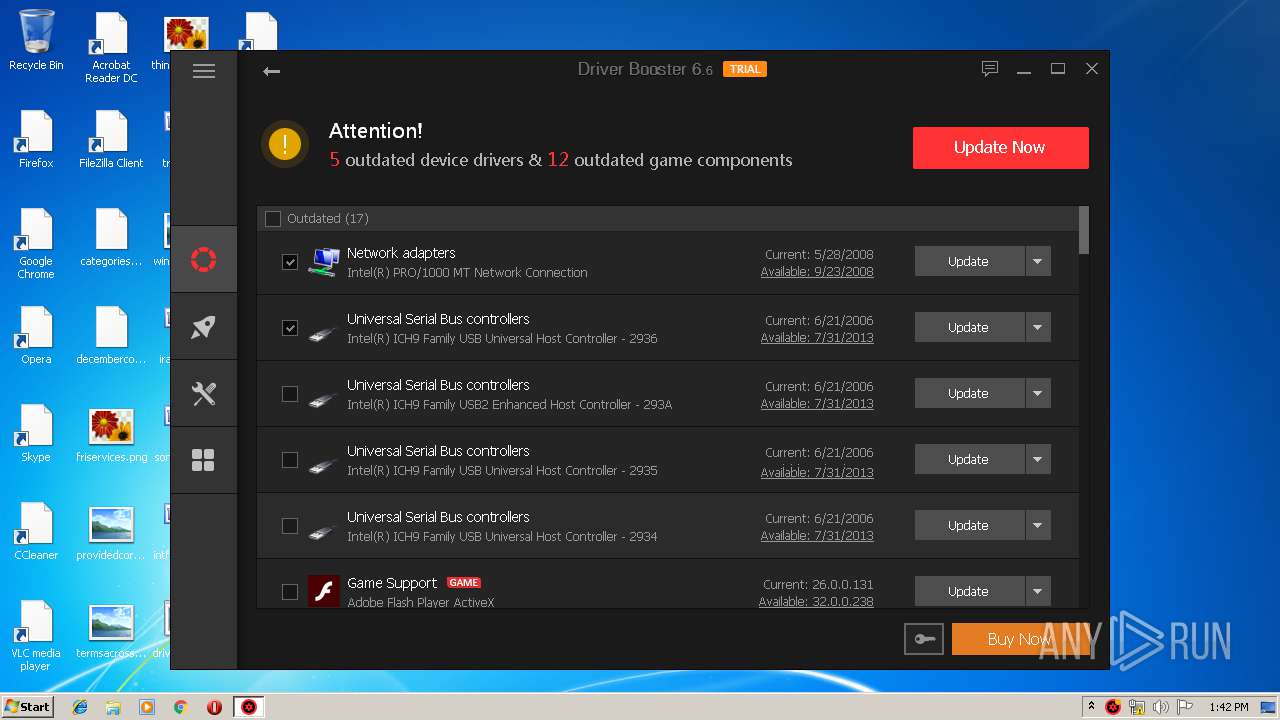
Task: Expand Update dropdown arrow for Controller 2936
Action: (1038, 327)
